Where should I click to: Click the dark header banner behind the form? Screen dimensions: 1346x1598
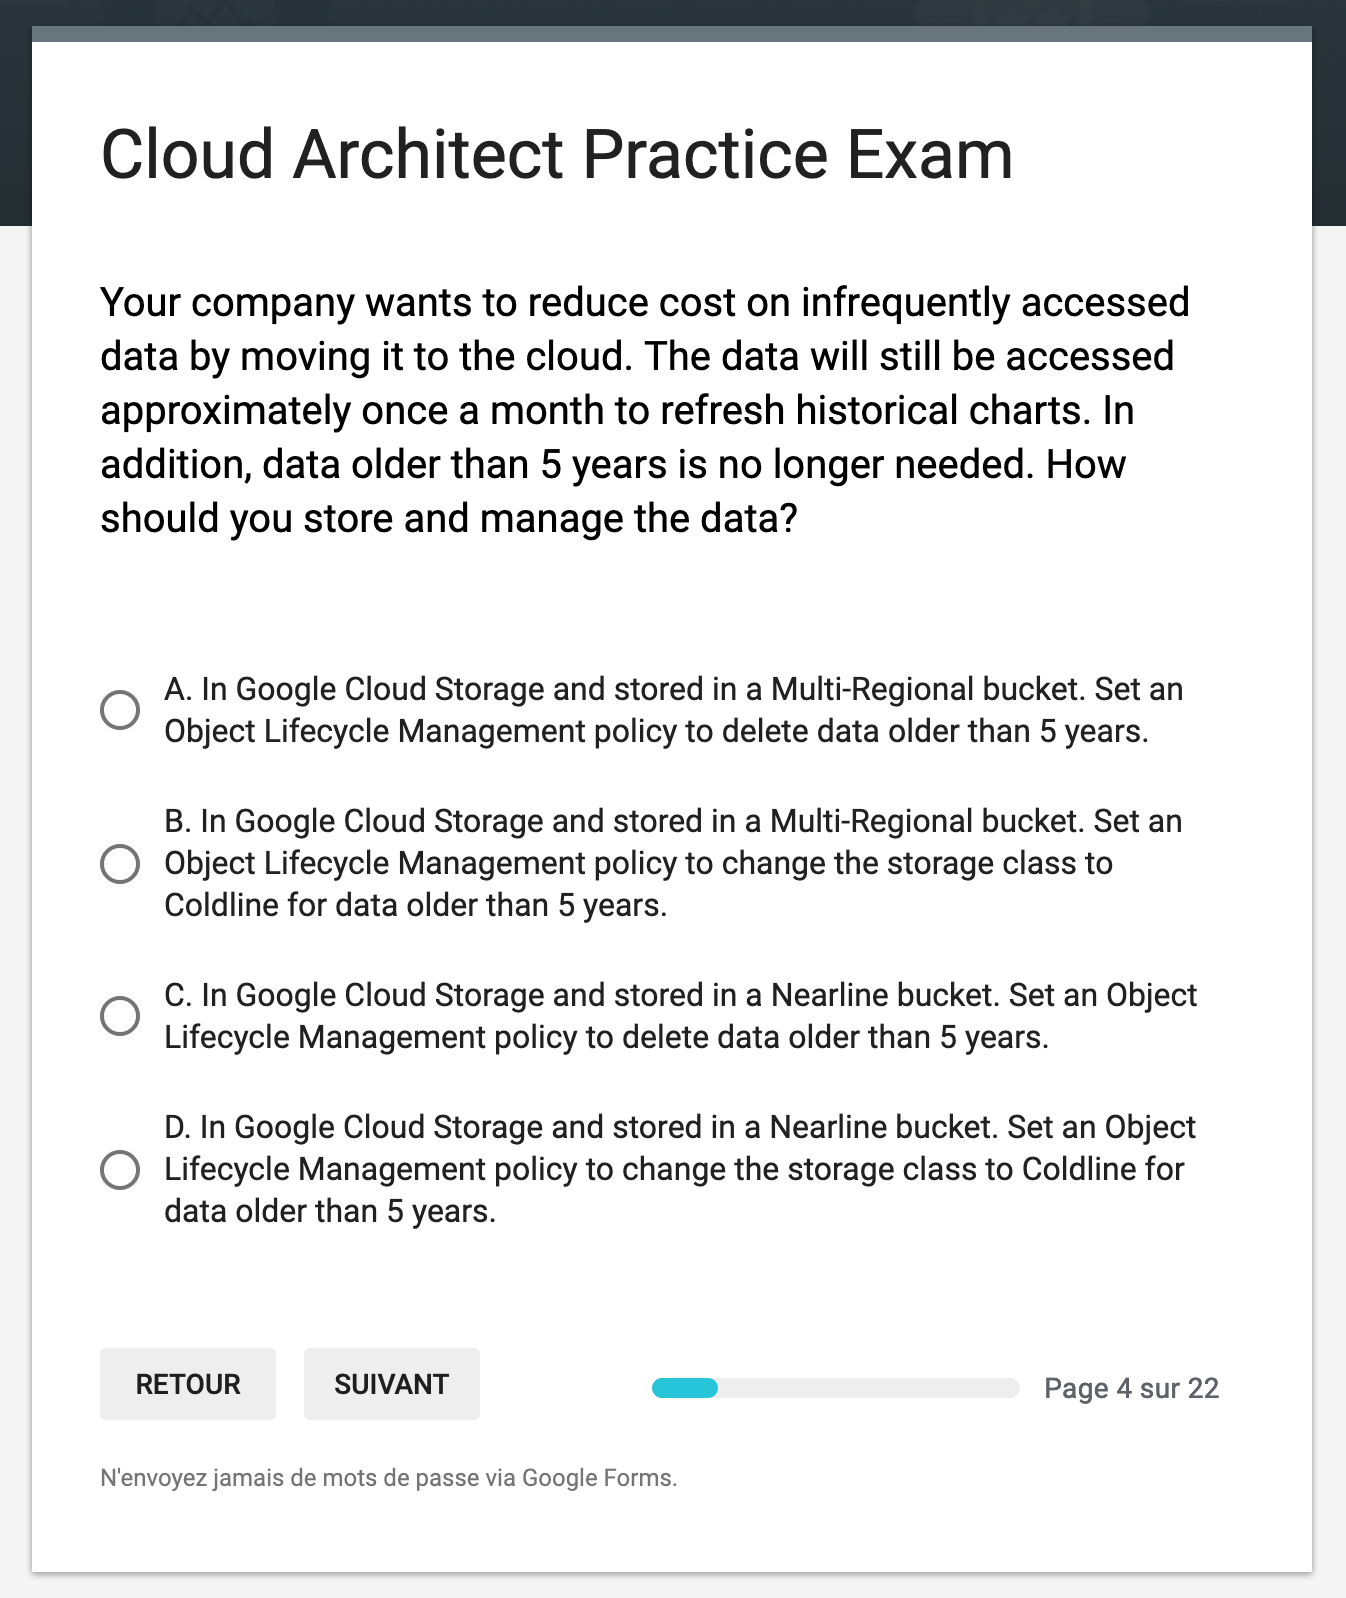[15, 120]
